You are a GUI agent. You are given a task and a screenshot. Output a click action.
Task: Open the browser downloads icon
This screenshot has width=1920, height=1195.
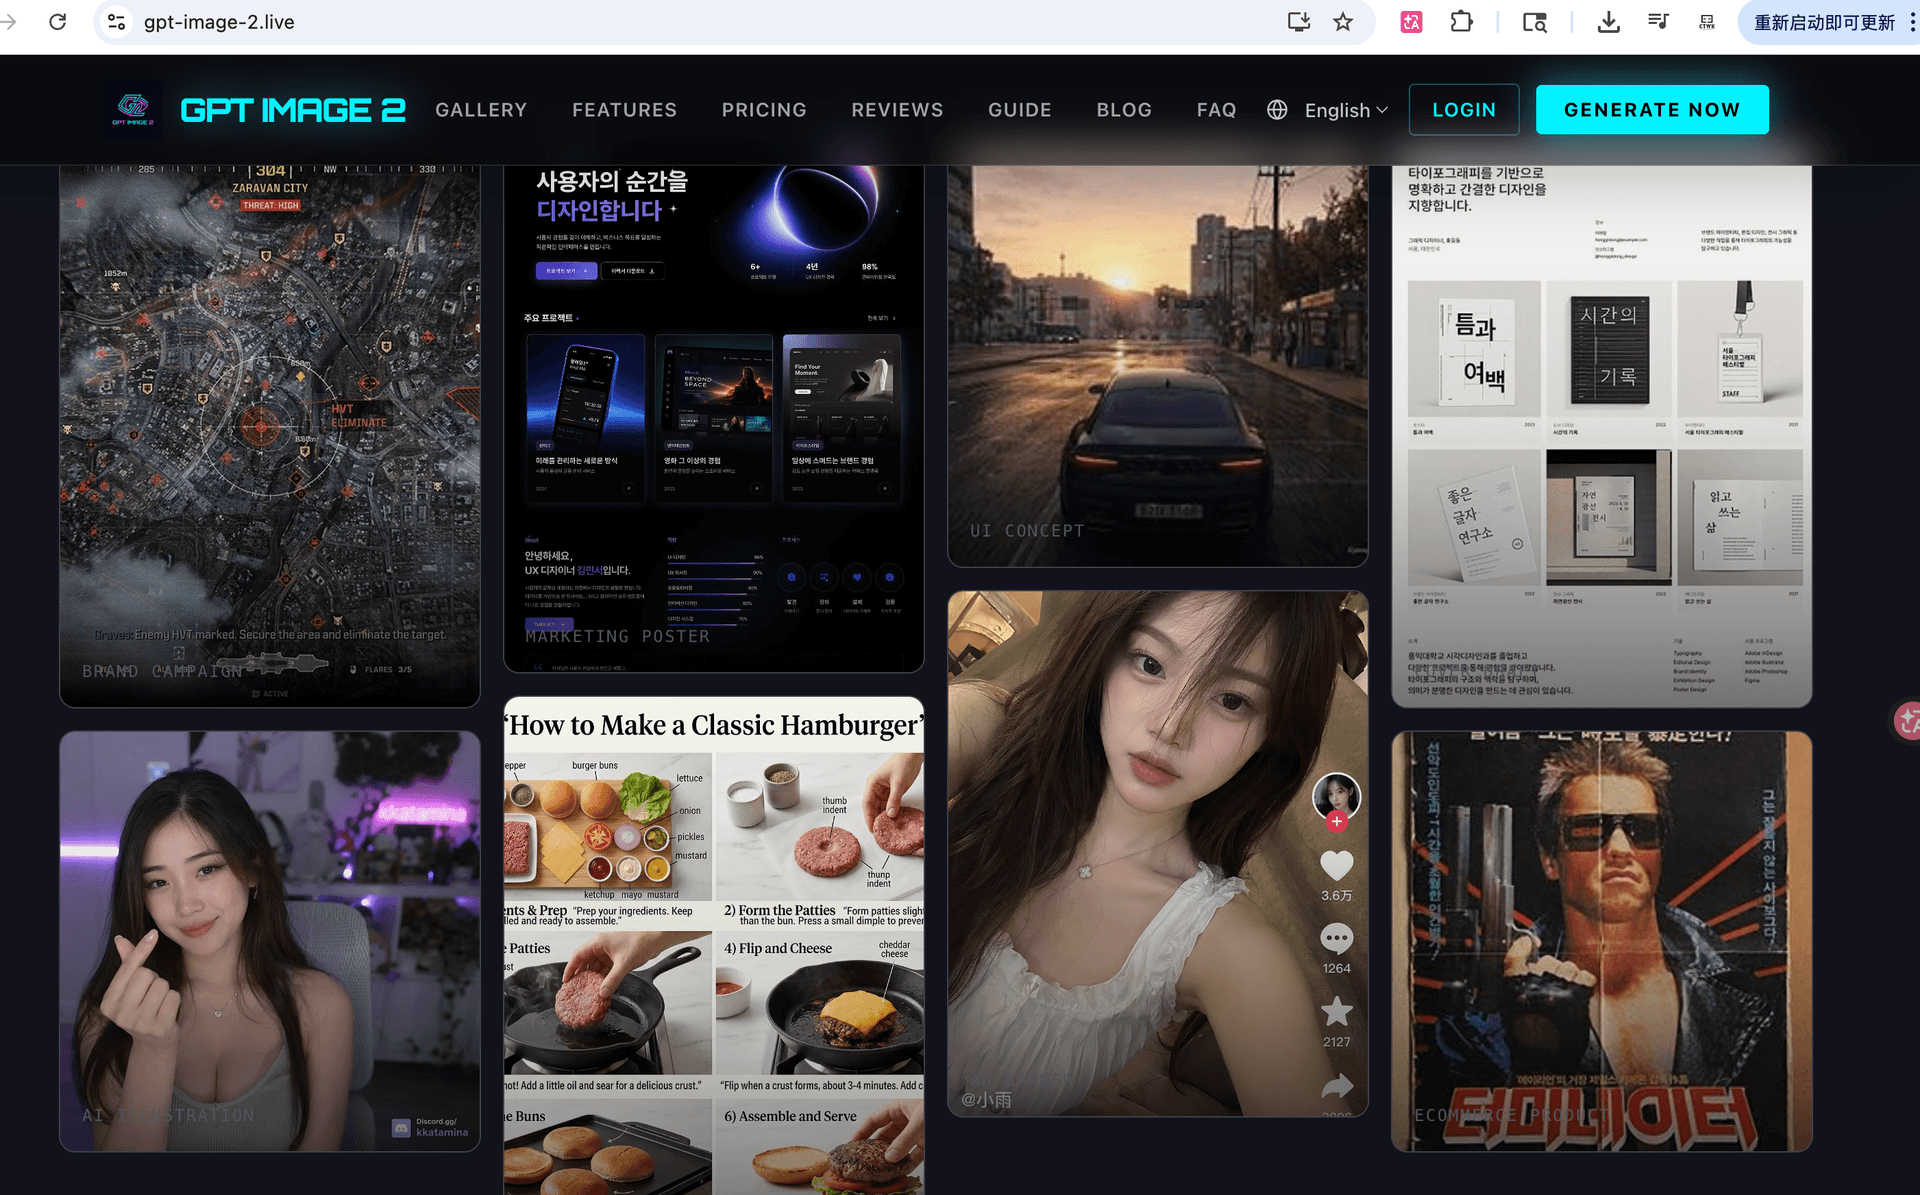[1608, 22]
